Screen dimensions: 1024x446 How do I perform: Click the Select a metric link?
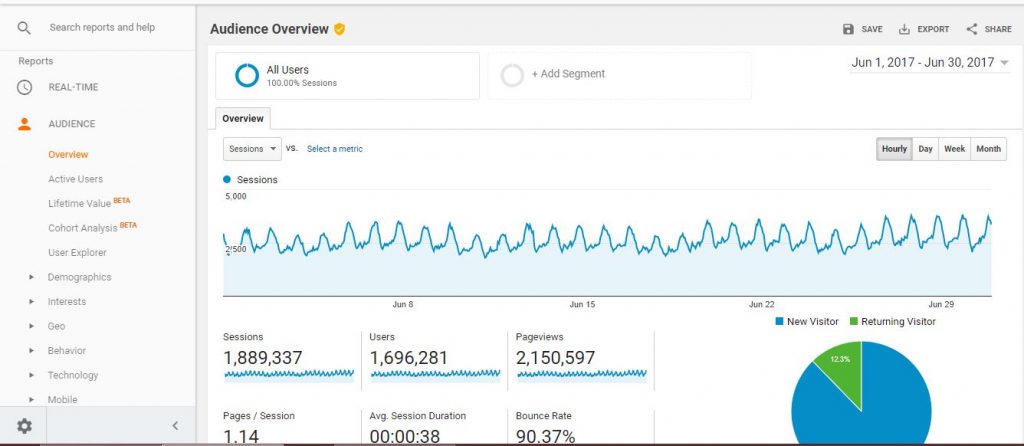[334, 149]
